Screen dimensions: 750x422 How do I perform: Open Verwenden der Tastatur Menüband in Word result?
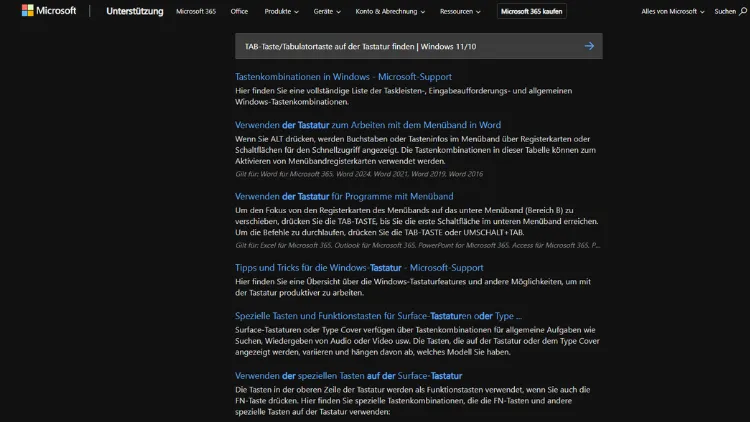pyautogui.click(x=368, y=125)
